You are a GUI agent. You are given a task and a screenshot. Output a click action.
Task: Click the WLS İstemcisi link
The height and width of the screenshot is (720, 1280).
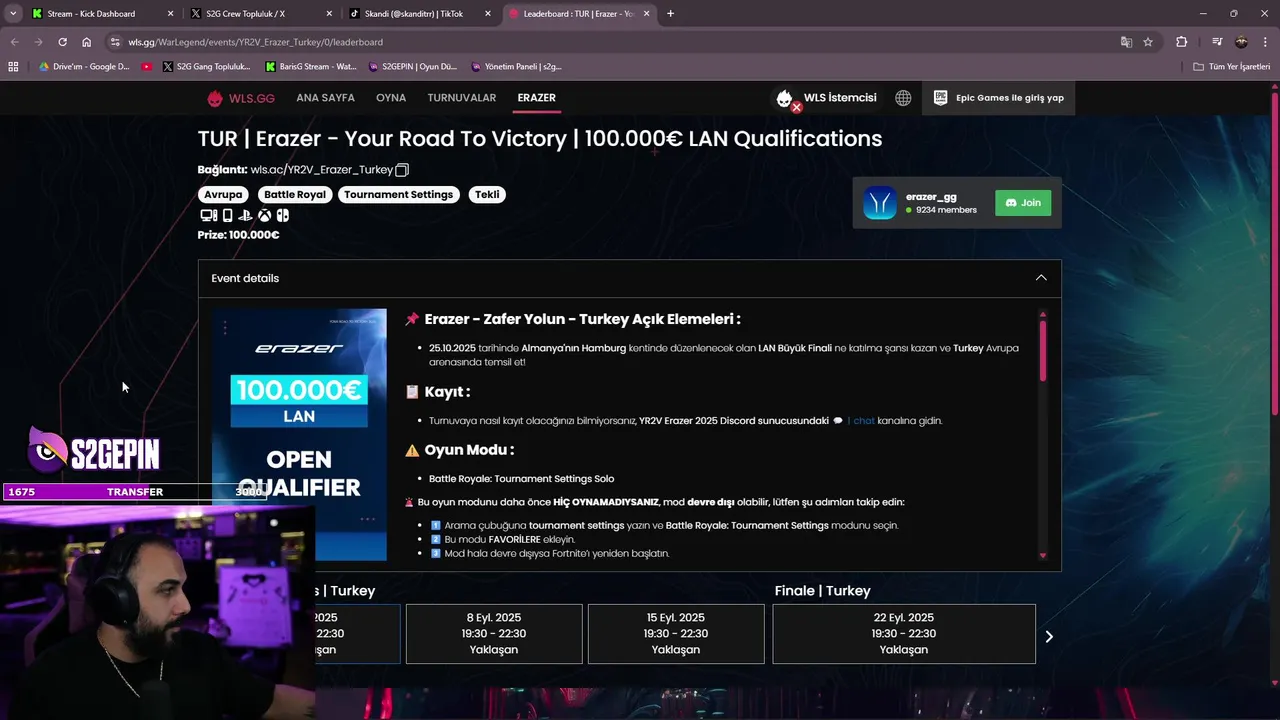coord(840,98)
